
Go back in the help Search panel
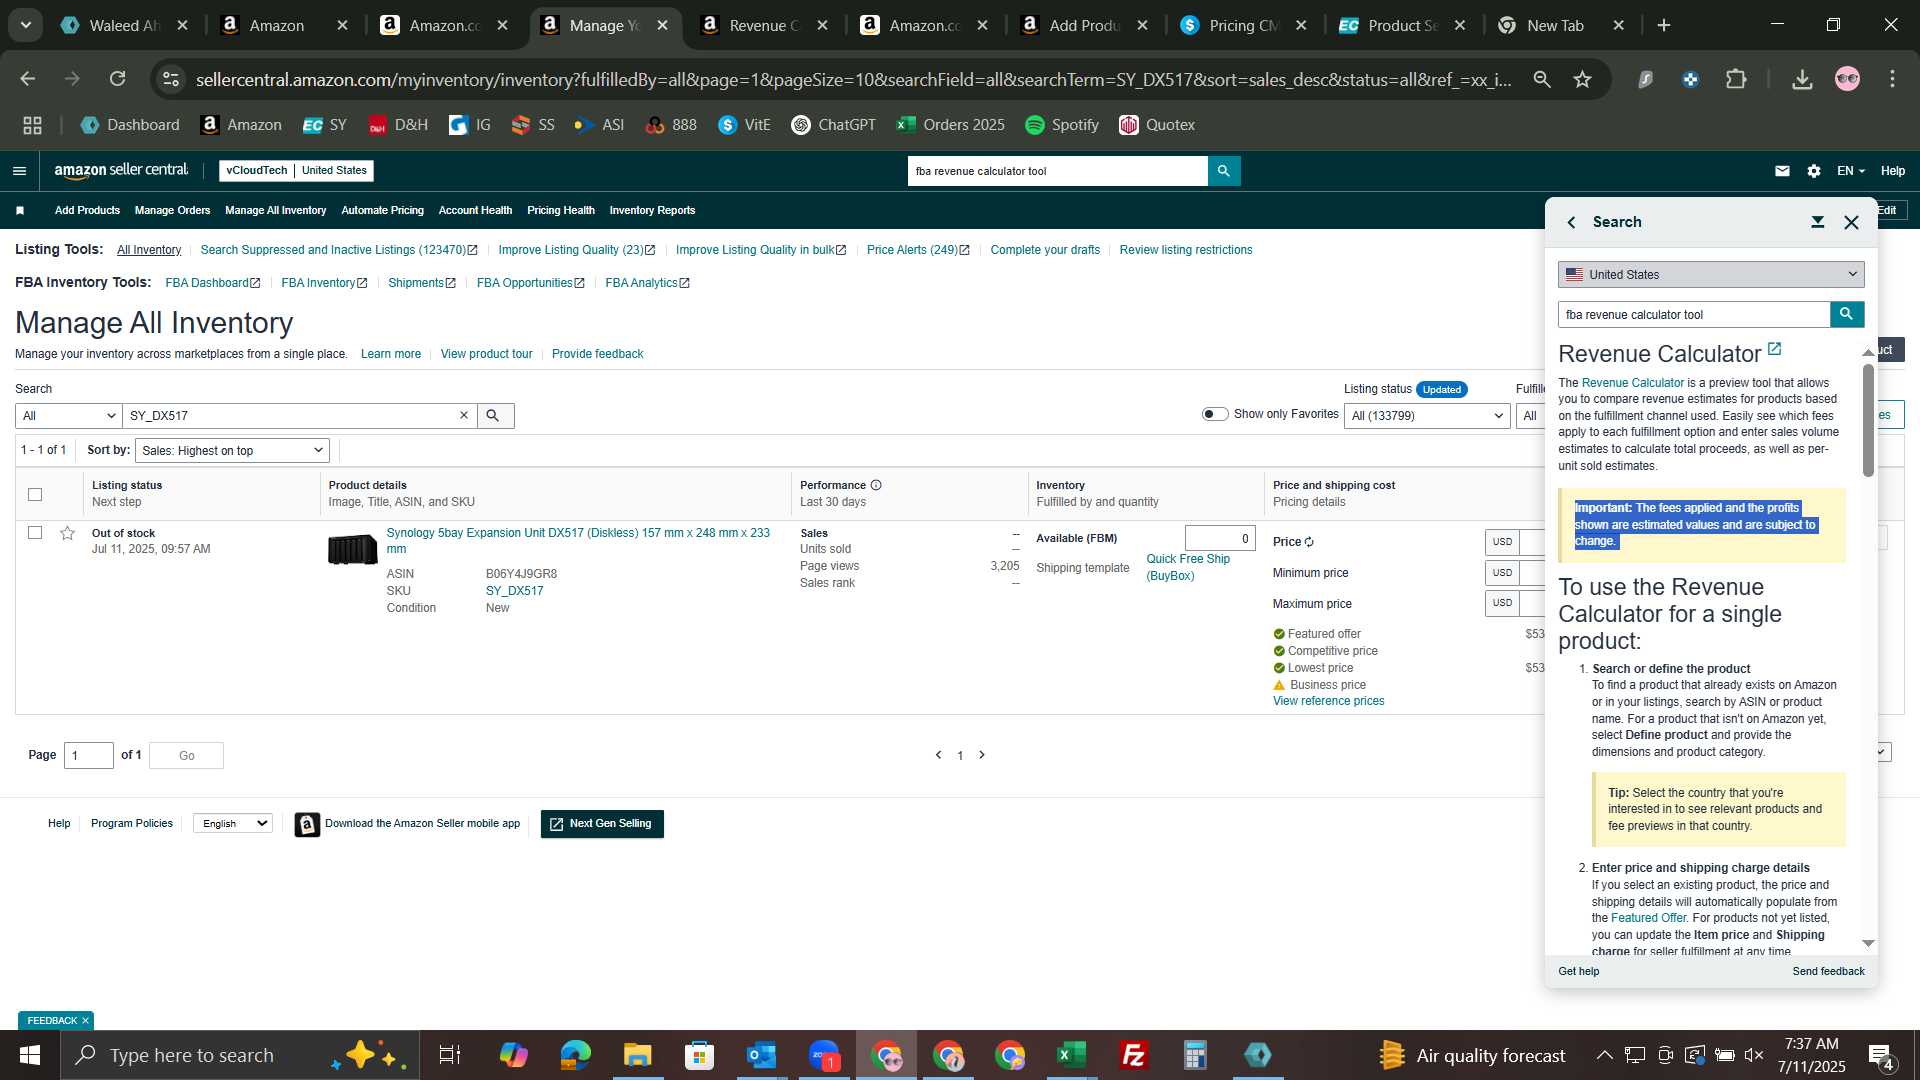coord(1571,222)
